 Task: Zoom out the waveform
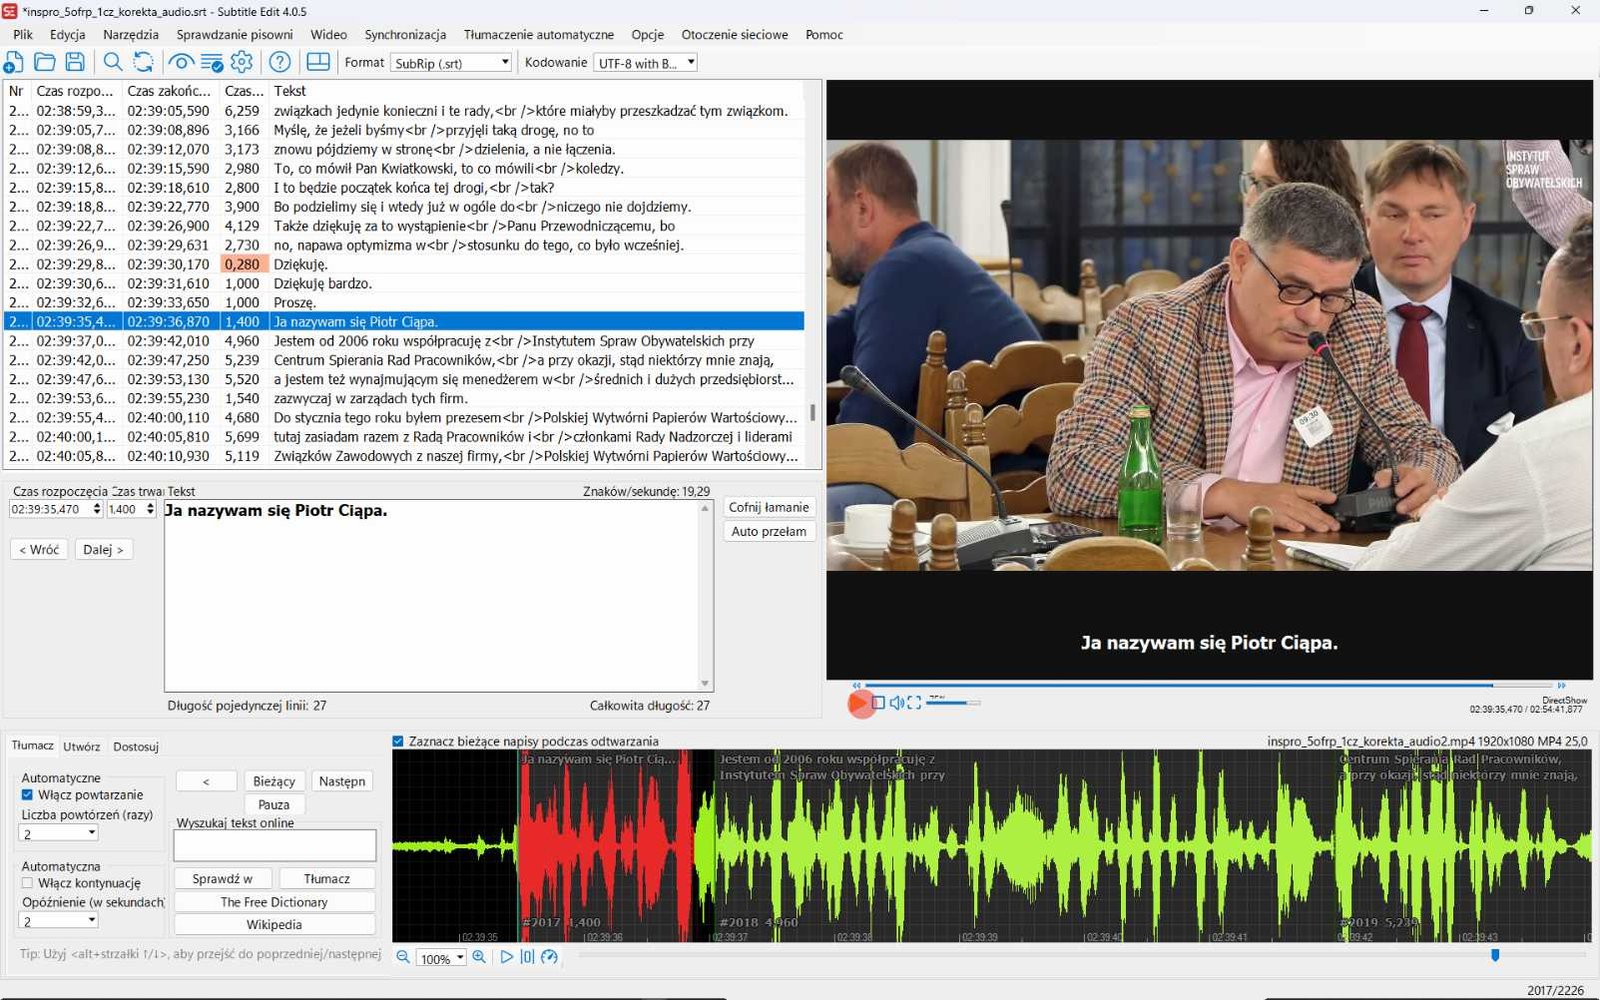[403, 957]
